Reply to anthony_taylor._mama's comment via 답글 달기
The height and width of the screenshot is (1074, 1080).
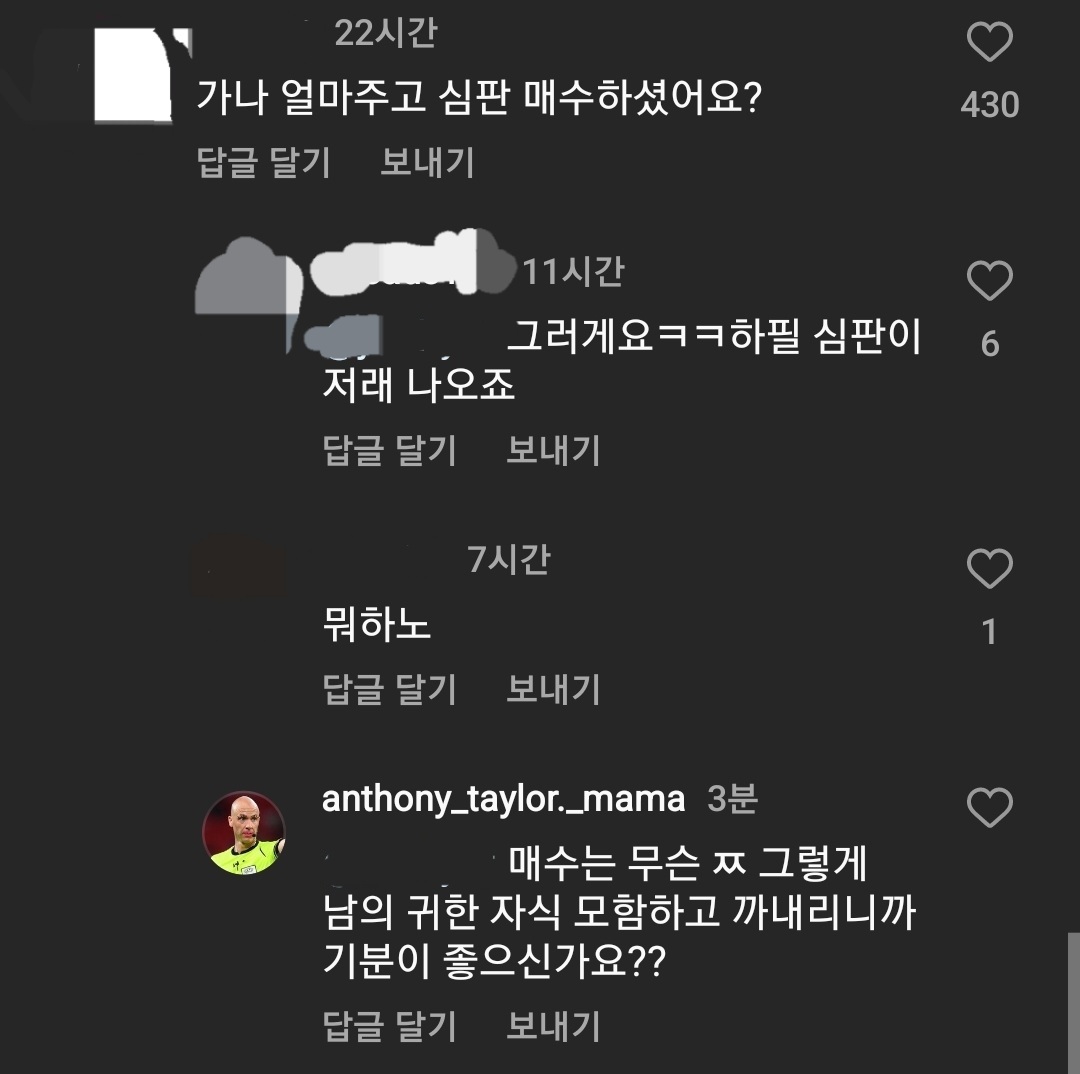tap(390, 1026)
